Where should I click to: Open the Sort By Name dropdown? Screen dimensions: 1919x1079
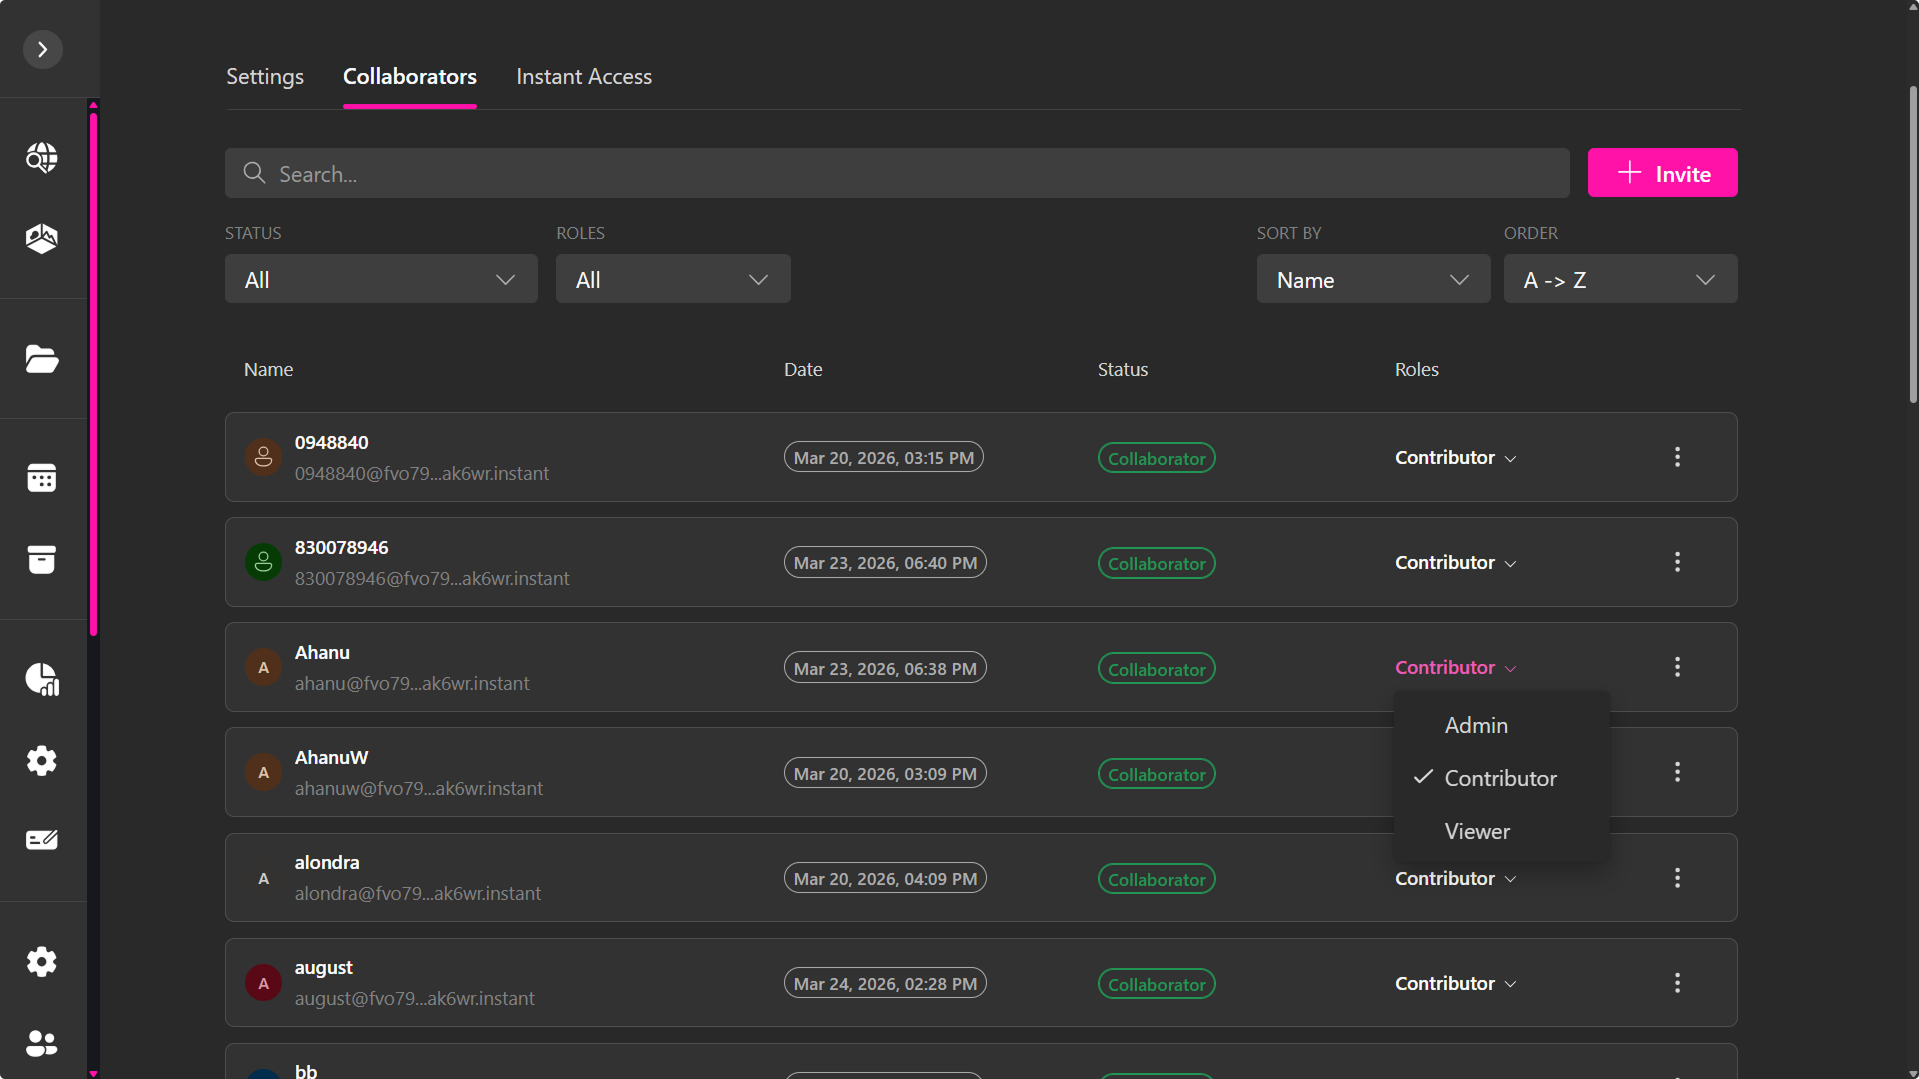tap(1372, 279)
